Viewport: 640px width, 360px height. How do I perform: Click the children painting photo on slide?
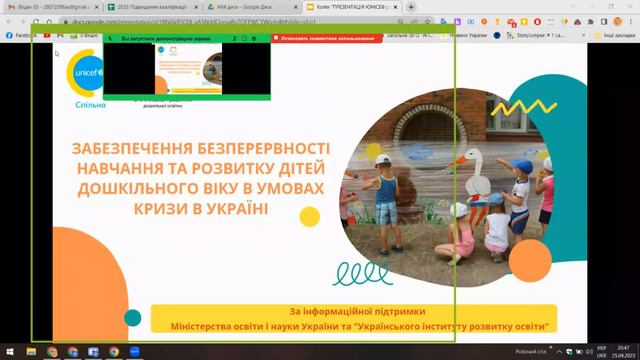point(447,188)
